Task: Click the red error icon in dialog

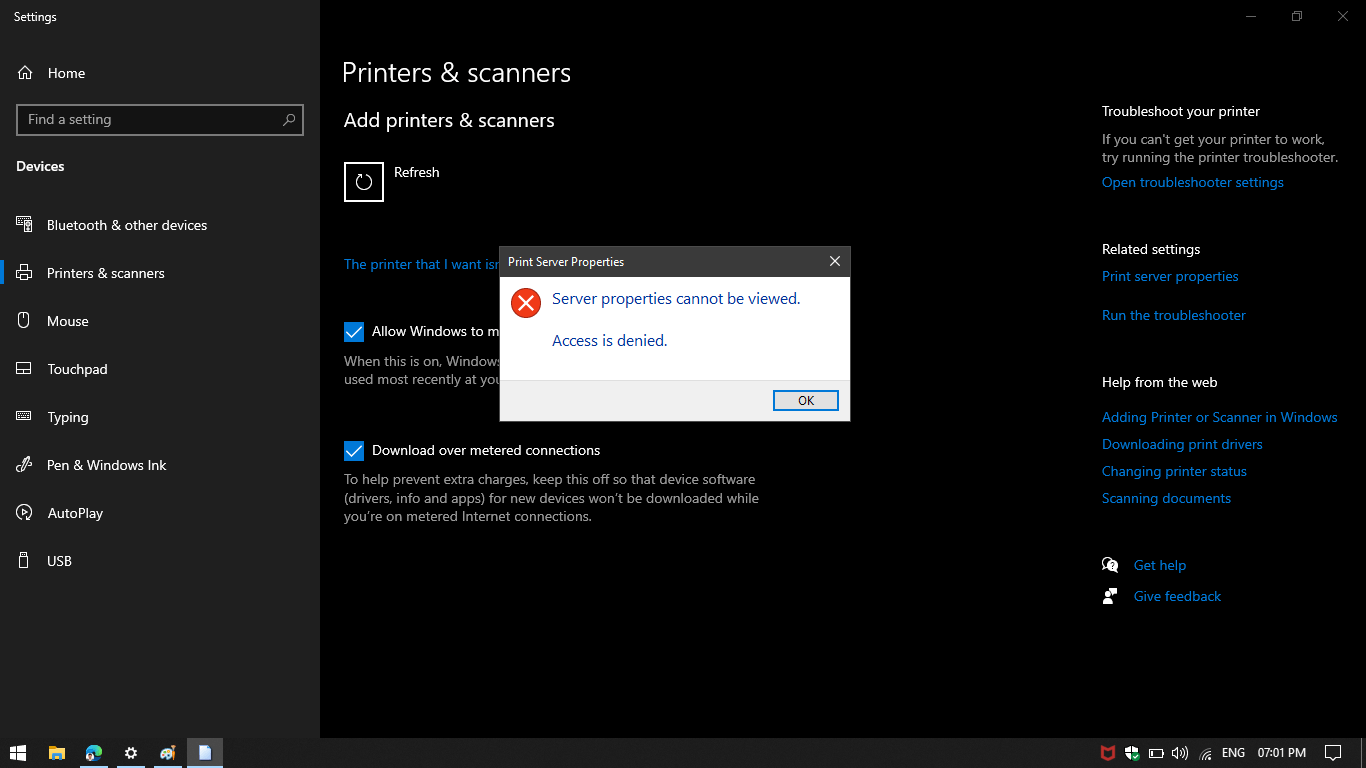Action: (x=525, y=303)
